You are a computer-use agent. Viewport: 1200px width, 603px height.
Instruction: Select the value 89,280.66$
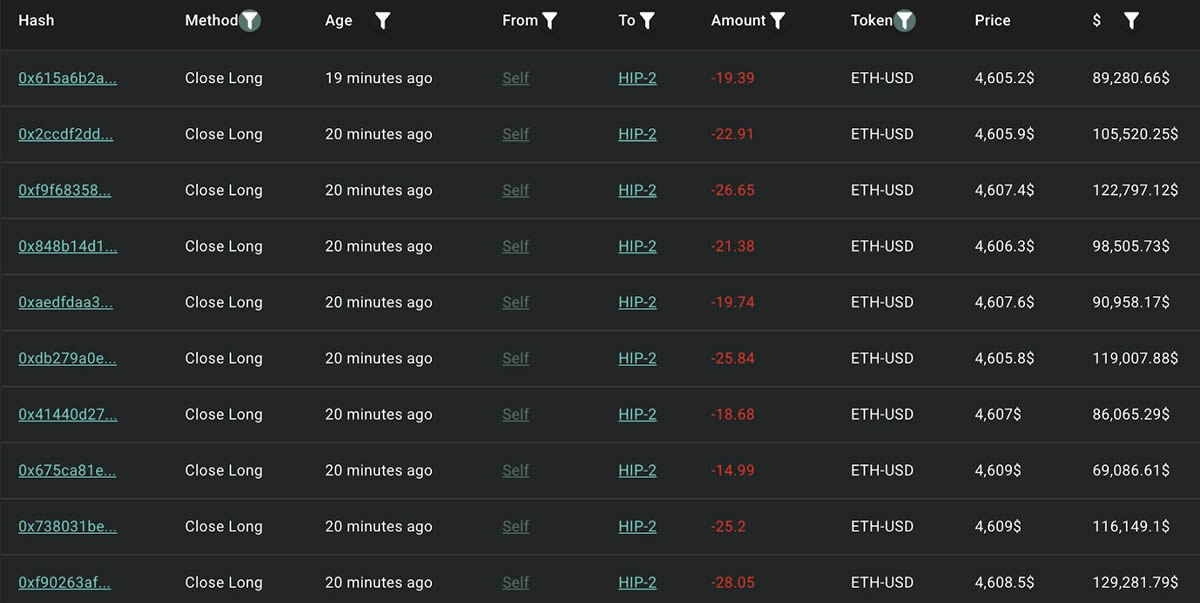pyautogui.click(x=1131, y=78)
